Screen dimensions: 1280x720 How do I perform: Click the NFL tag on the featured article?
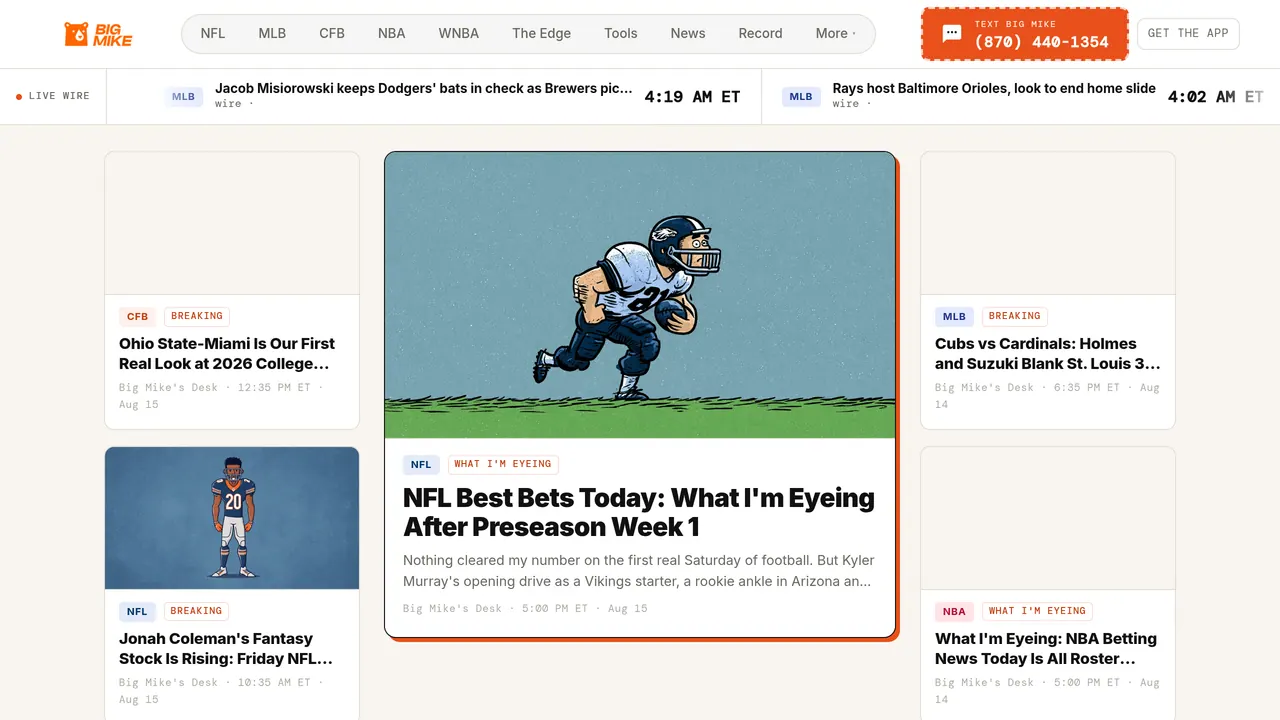click(421, 464)
